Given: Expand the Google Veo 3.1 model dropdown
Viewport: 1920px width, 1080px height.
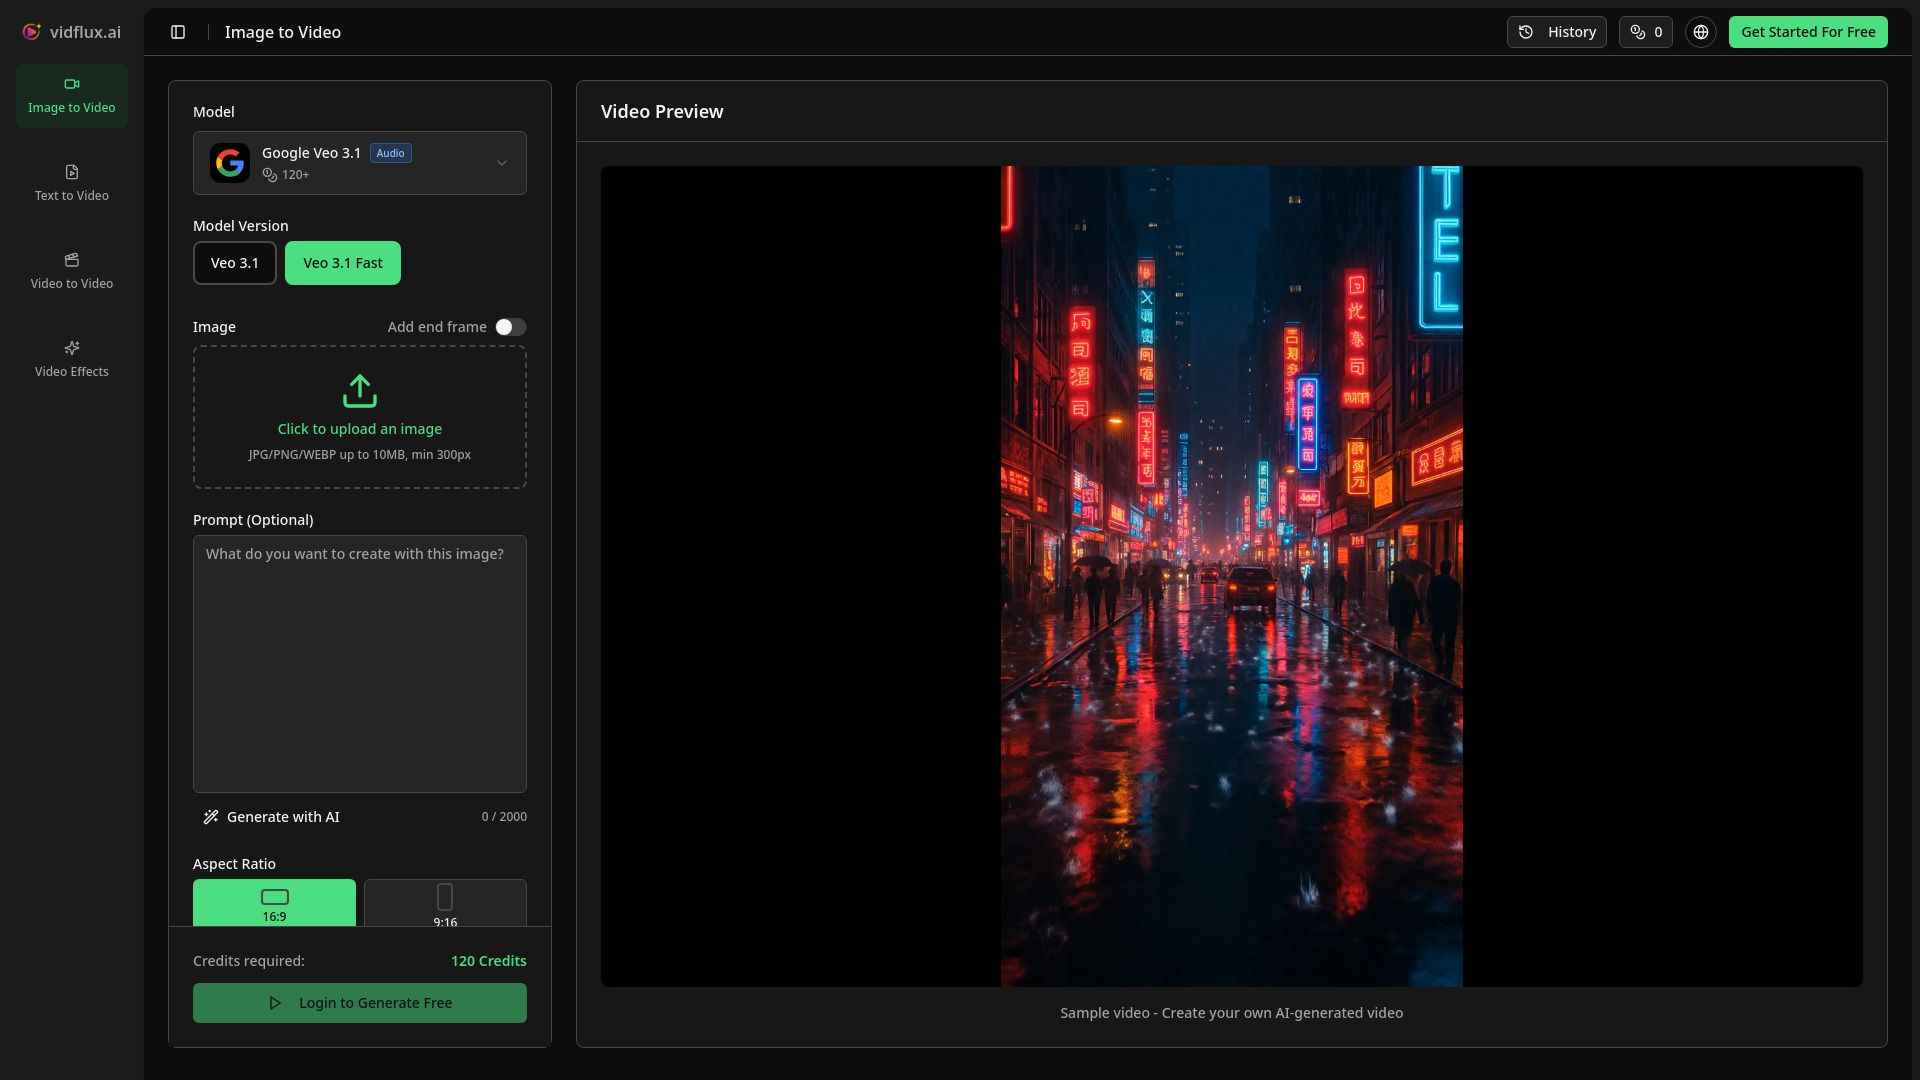Looking at the screenshot, I should click(x=502, y=162).
